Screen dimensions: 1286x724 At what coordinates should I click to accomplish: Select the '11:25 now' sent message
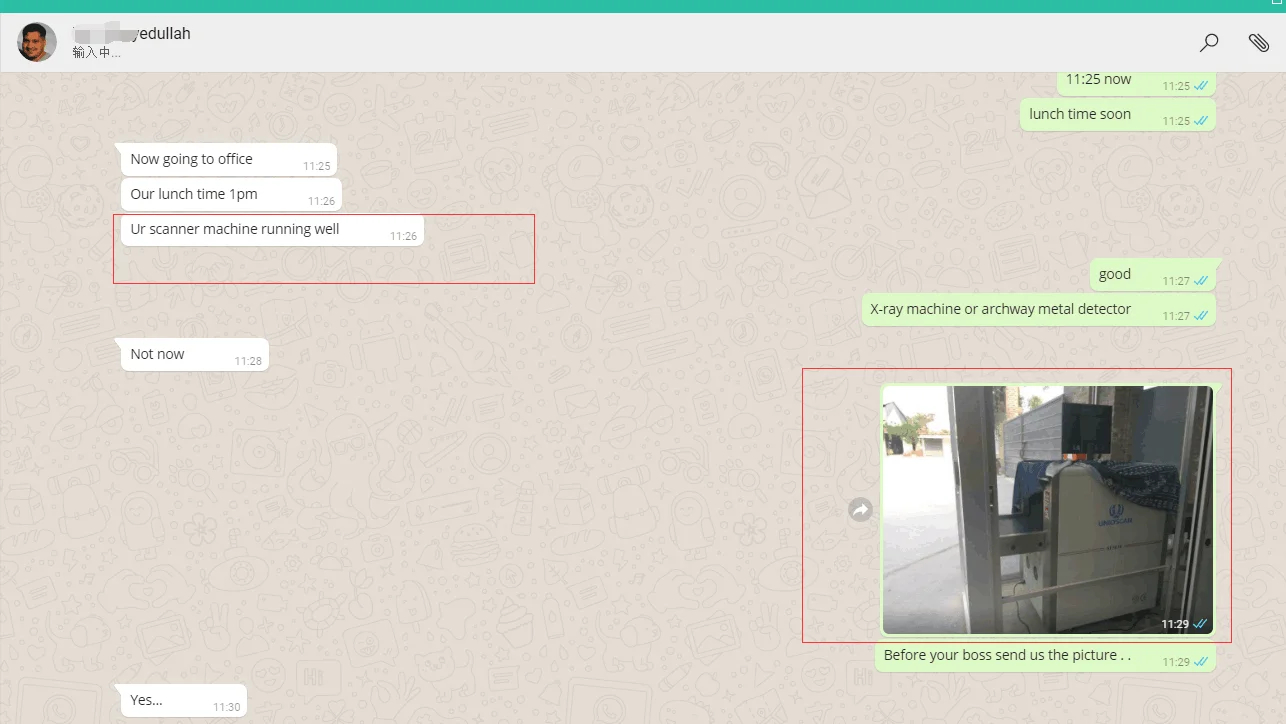coord(1098,79)
